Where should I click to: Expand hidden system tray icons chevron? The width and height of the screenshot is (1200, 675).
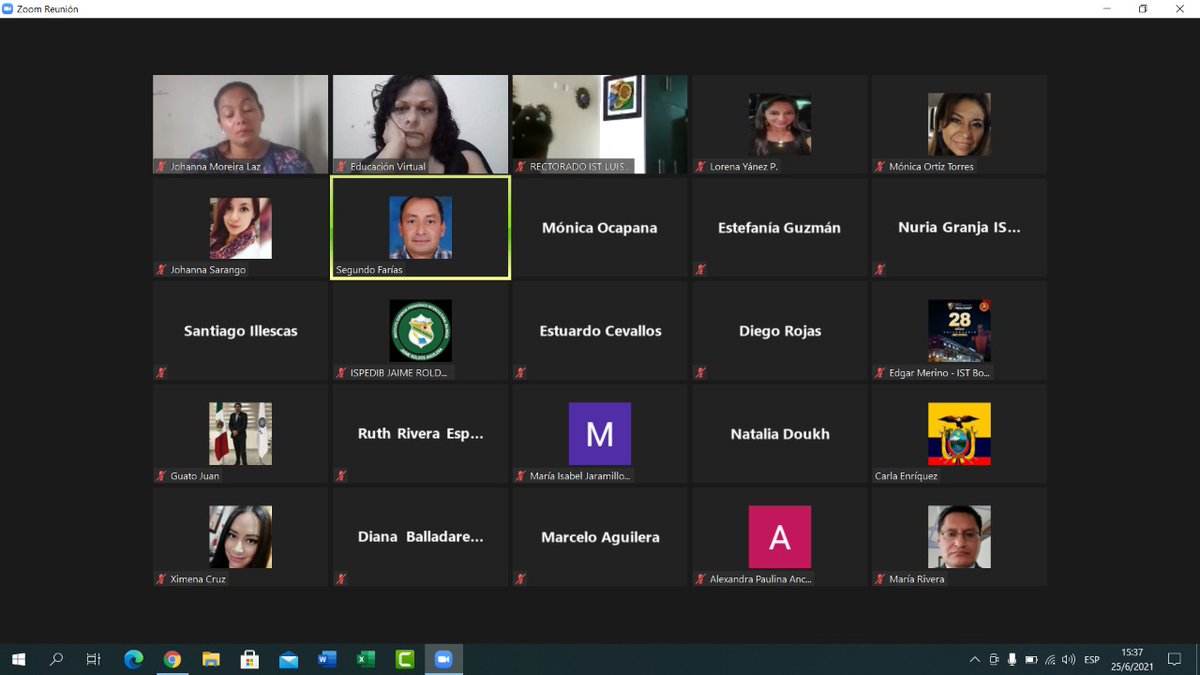click(975, 660)
